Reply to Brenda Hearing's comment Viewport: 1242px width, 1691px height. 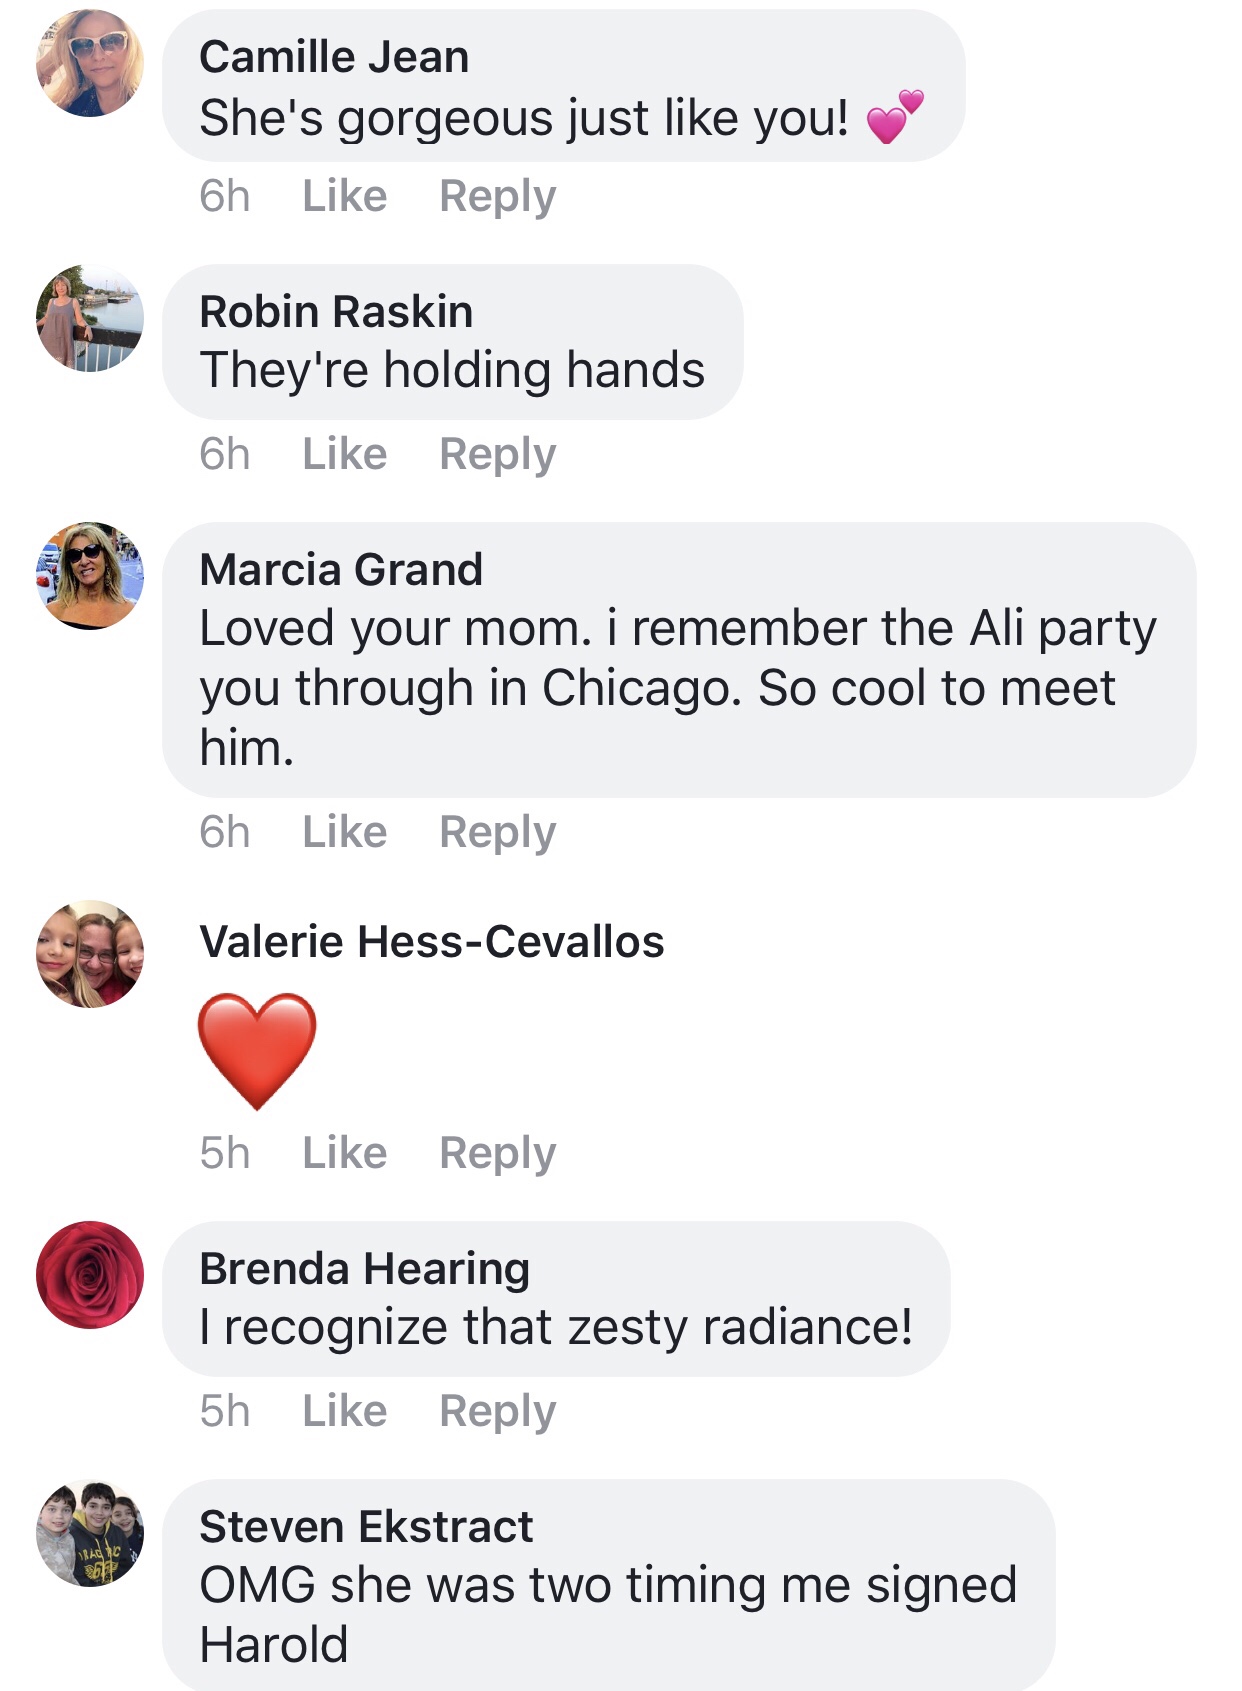497,1411
